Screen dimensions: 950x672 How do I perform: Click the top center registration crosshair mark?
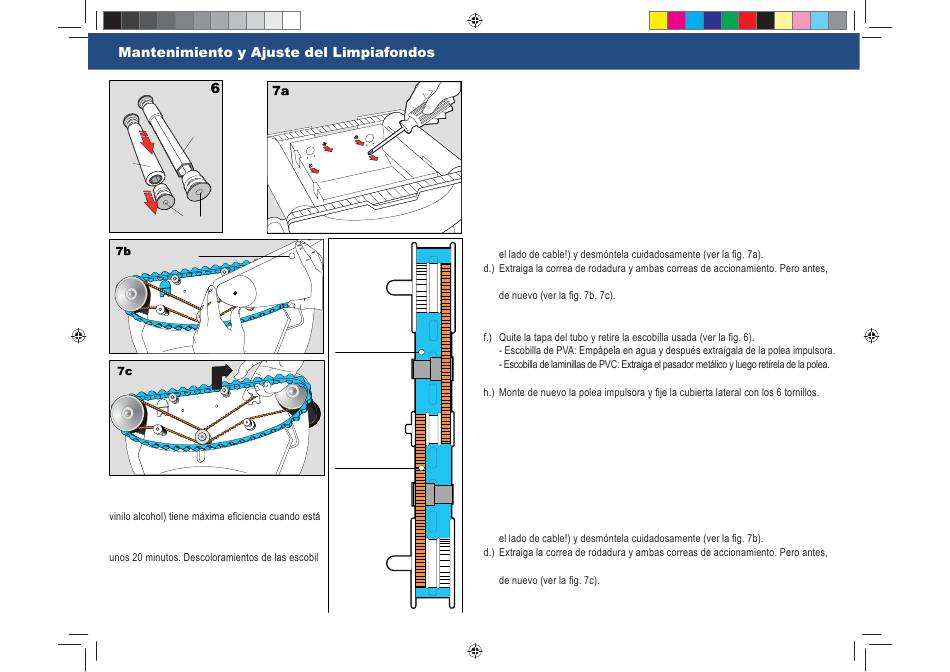(475, 20)
